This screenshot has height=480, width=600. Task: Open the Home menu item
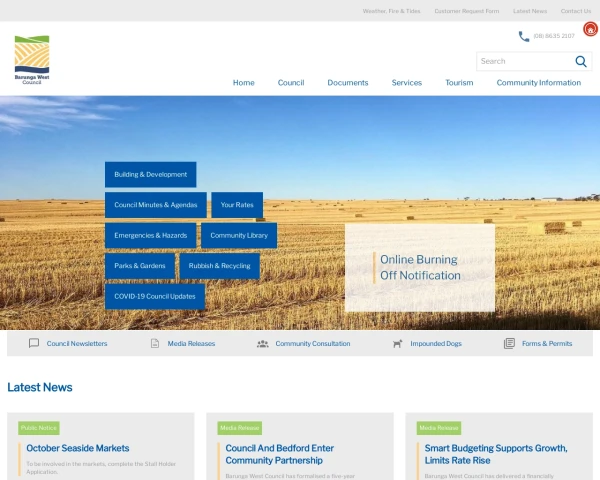click(244, 83)
